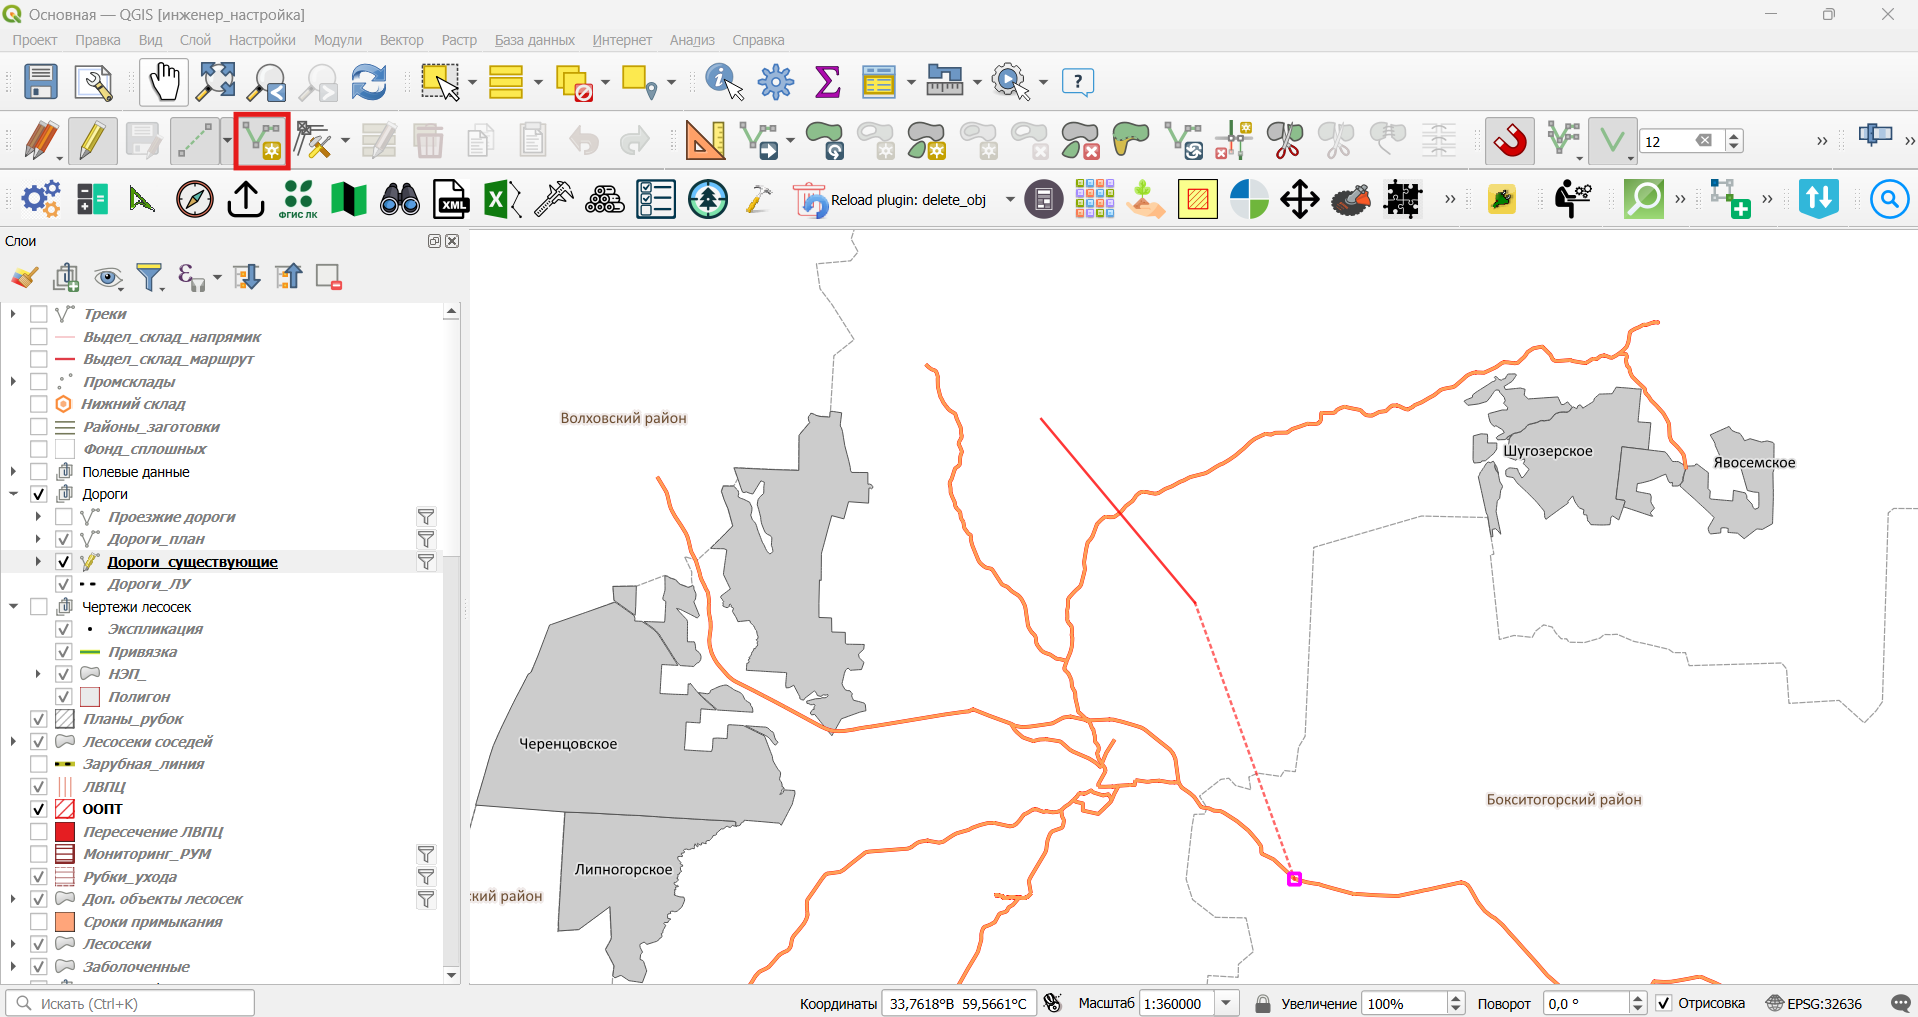Open the Statistical Summary sigma tool
The width and height of the screenshot is (1918, 1017).
coord(827,82)
